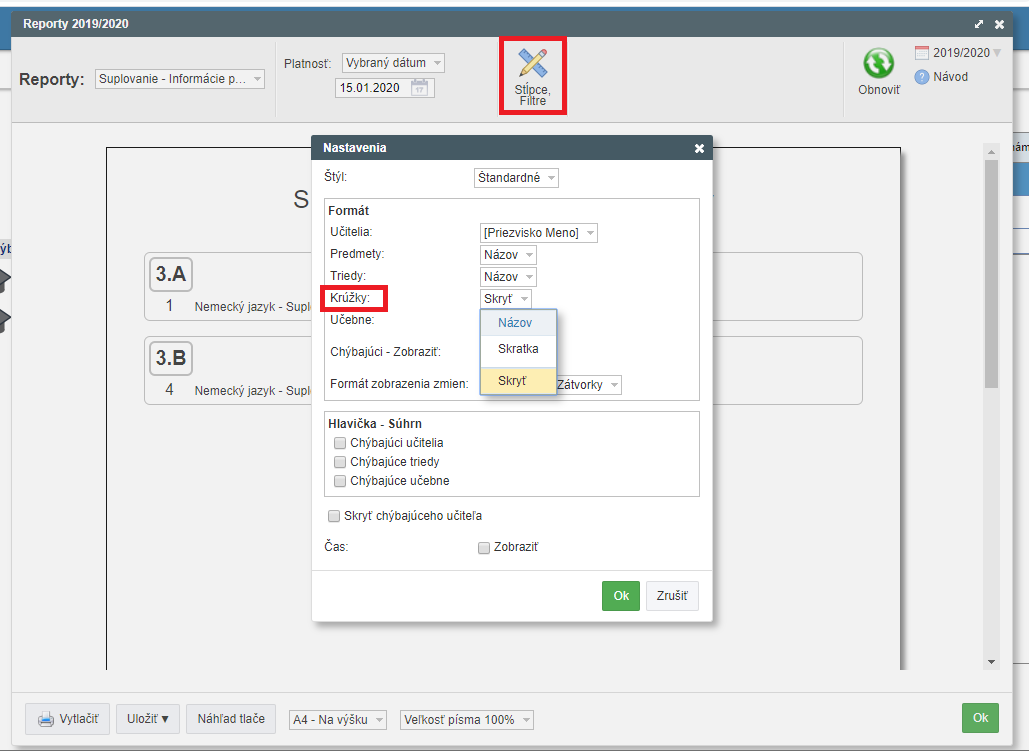Close the Nastavenia dialog with X
Viewport: 1029px width, 751px height.
coord(699,148)
